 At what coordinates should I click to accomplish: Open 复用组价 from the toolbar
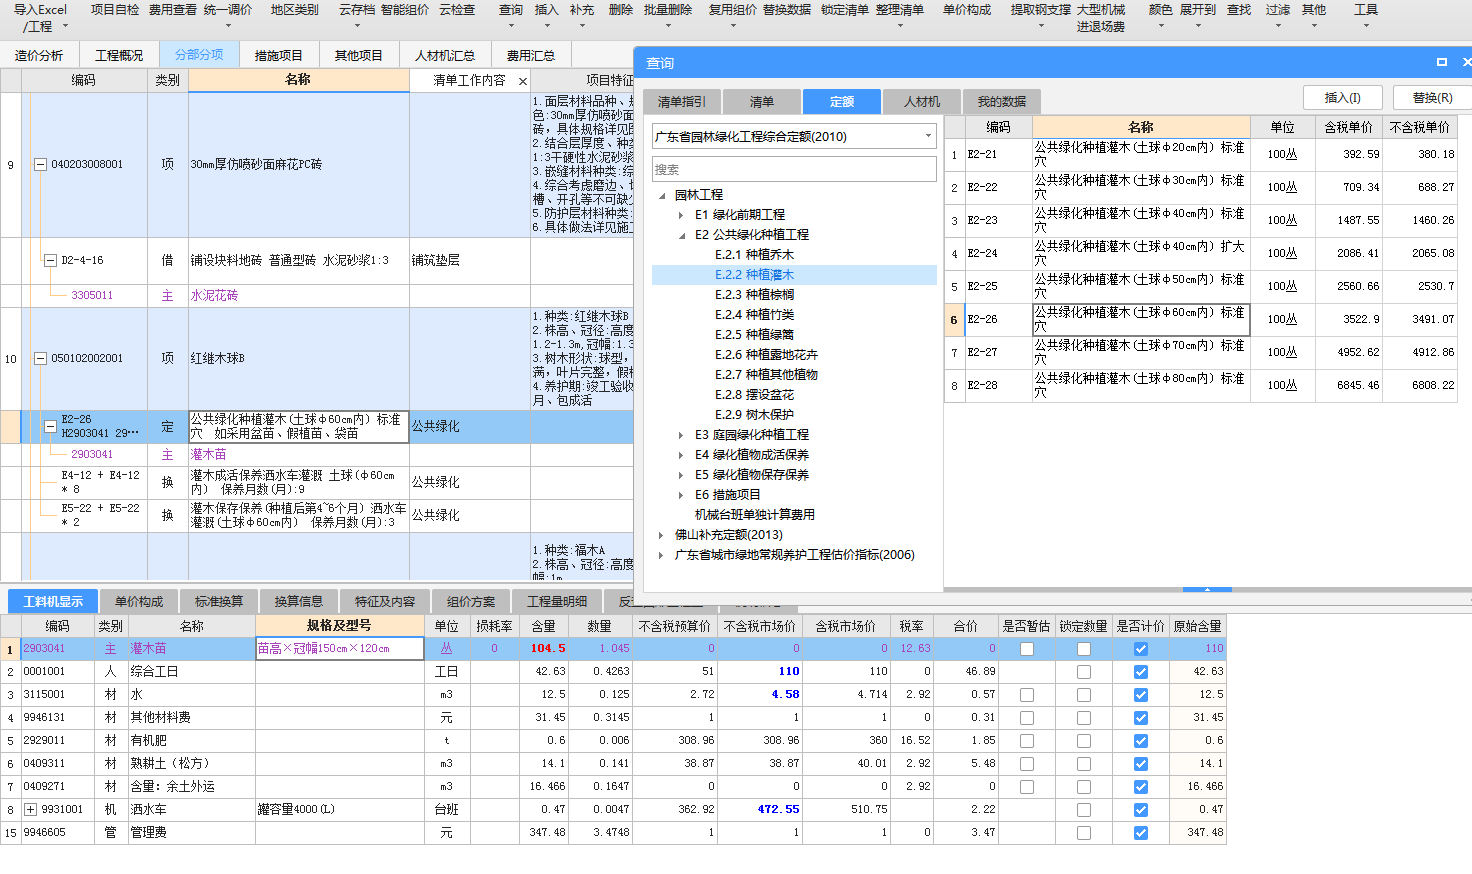click(x=733, y=10)
